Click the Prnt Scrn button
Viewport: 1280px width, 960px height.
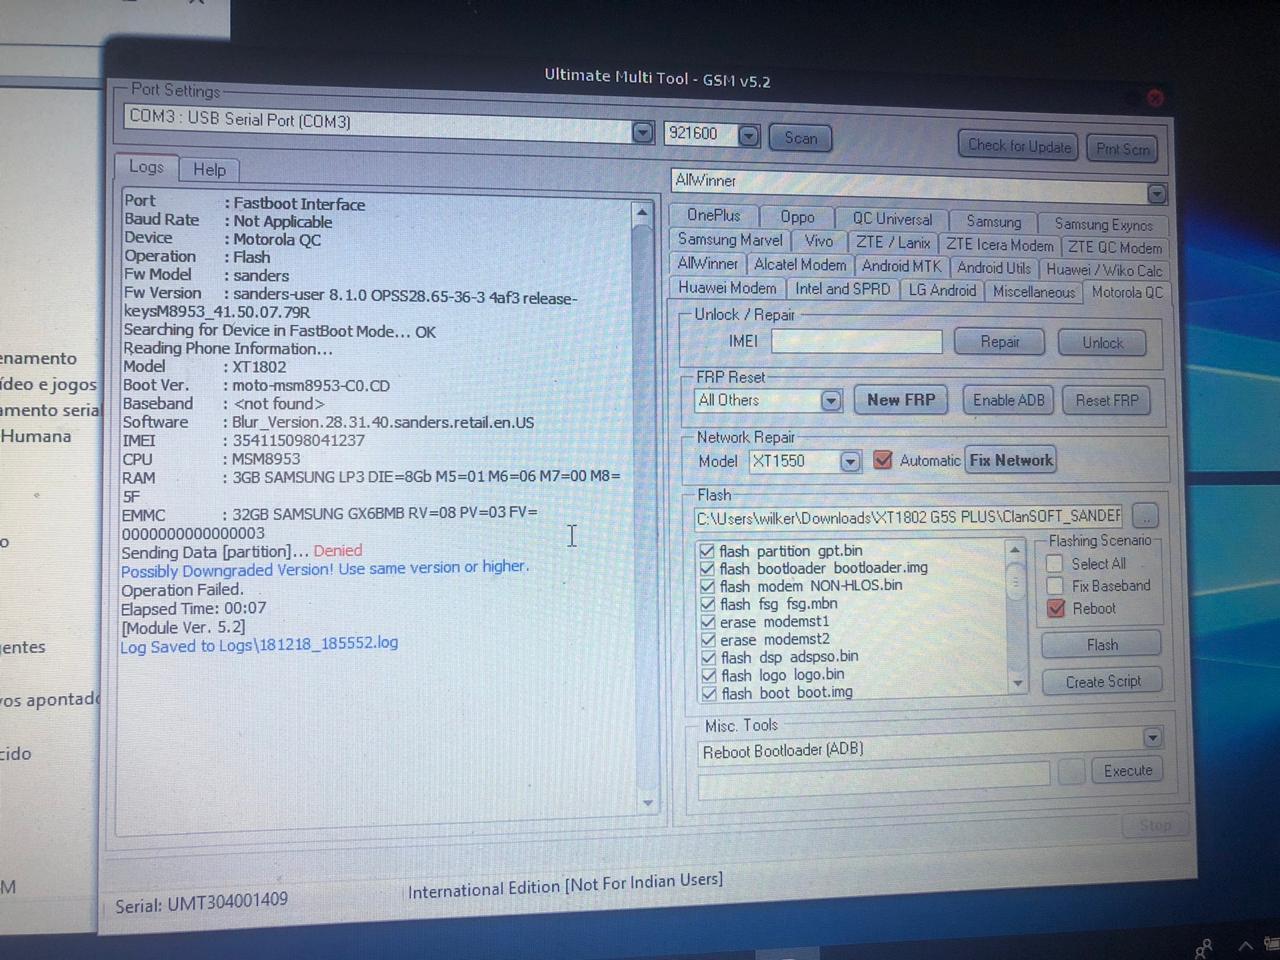pos(1122,149)
